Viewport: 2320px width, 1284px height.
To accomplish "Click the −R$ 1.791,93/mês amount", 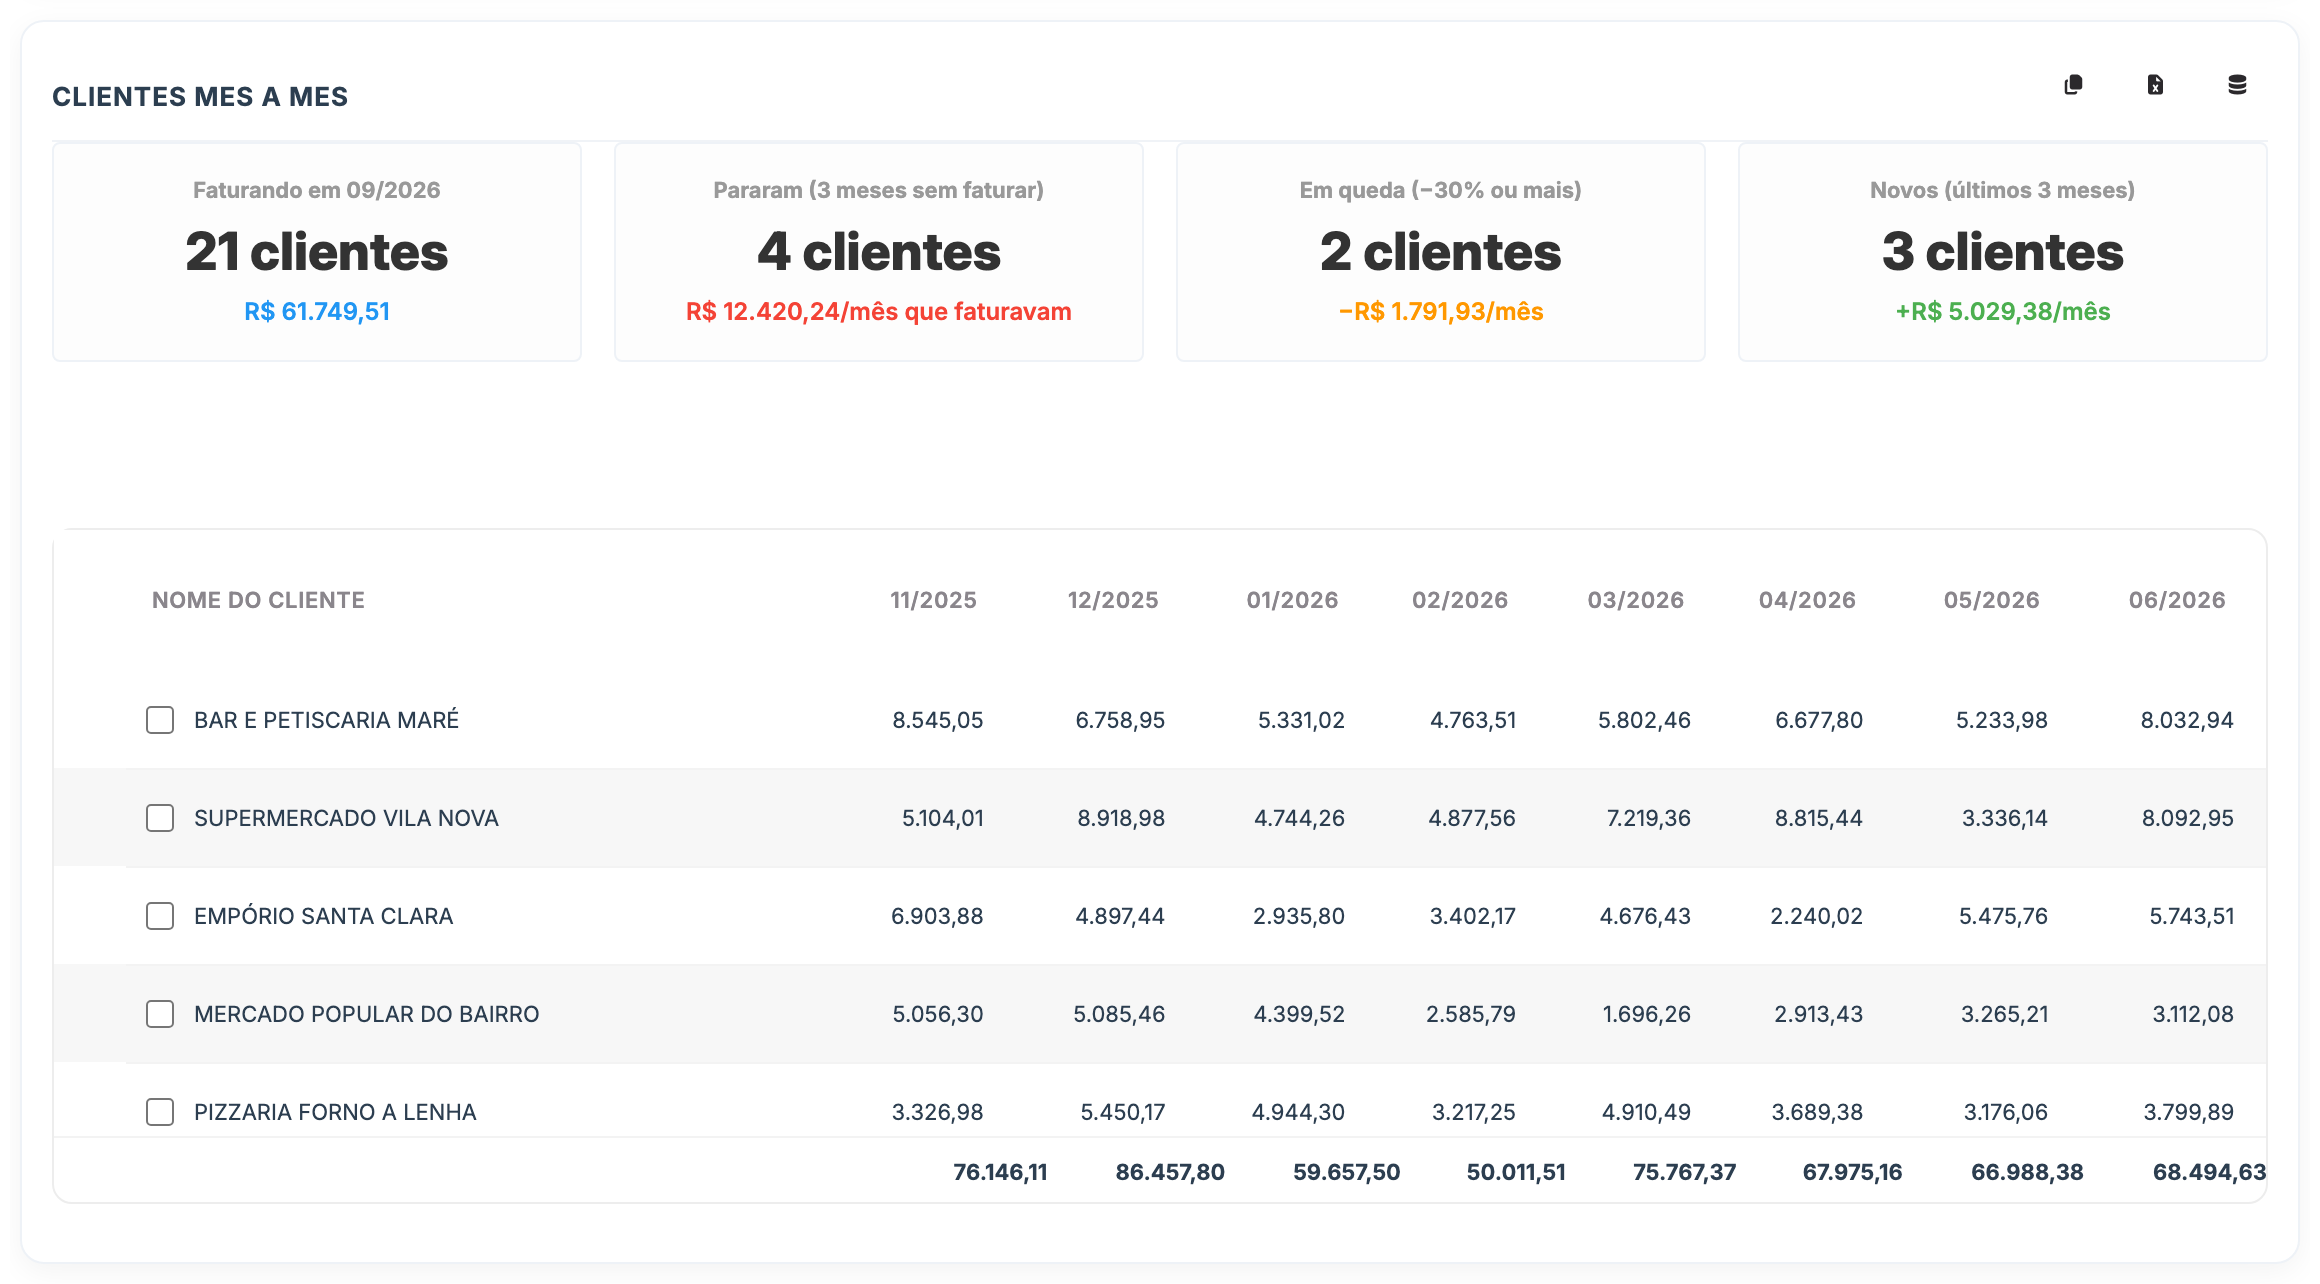I will tap(1441, 312).
